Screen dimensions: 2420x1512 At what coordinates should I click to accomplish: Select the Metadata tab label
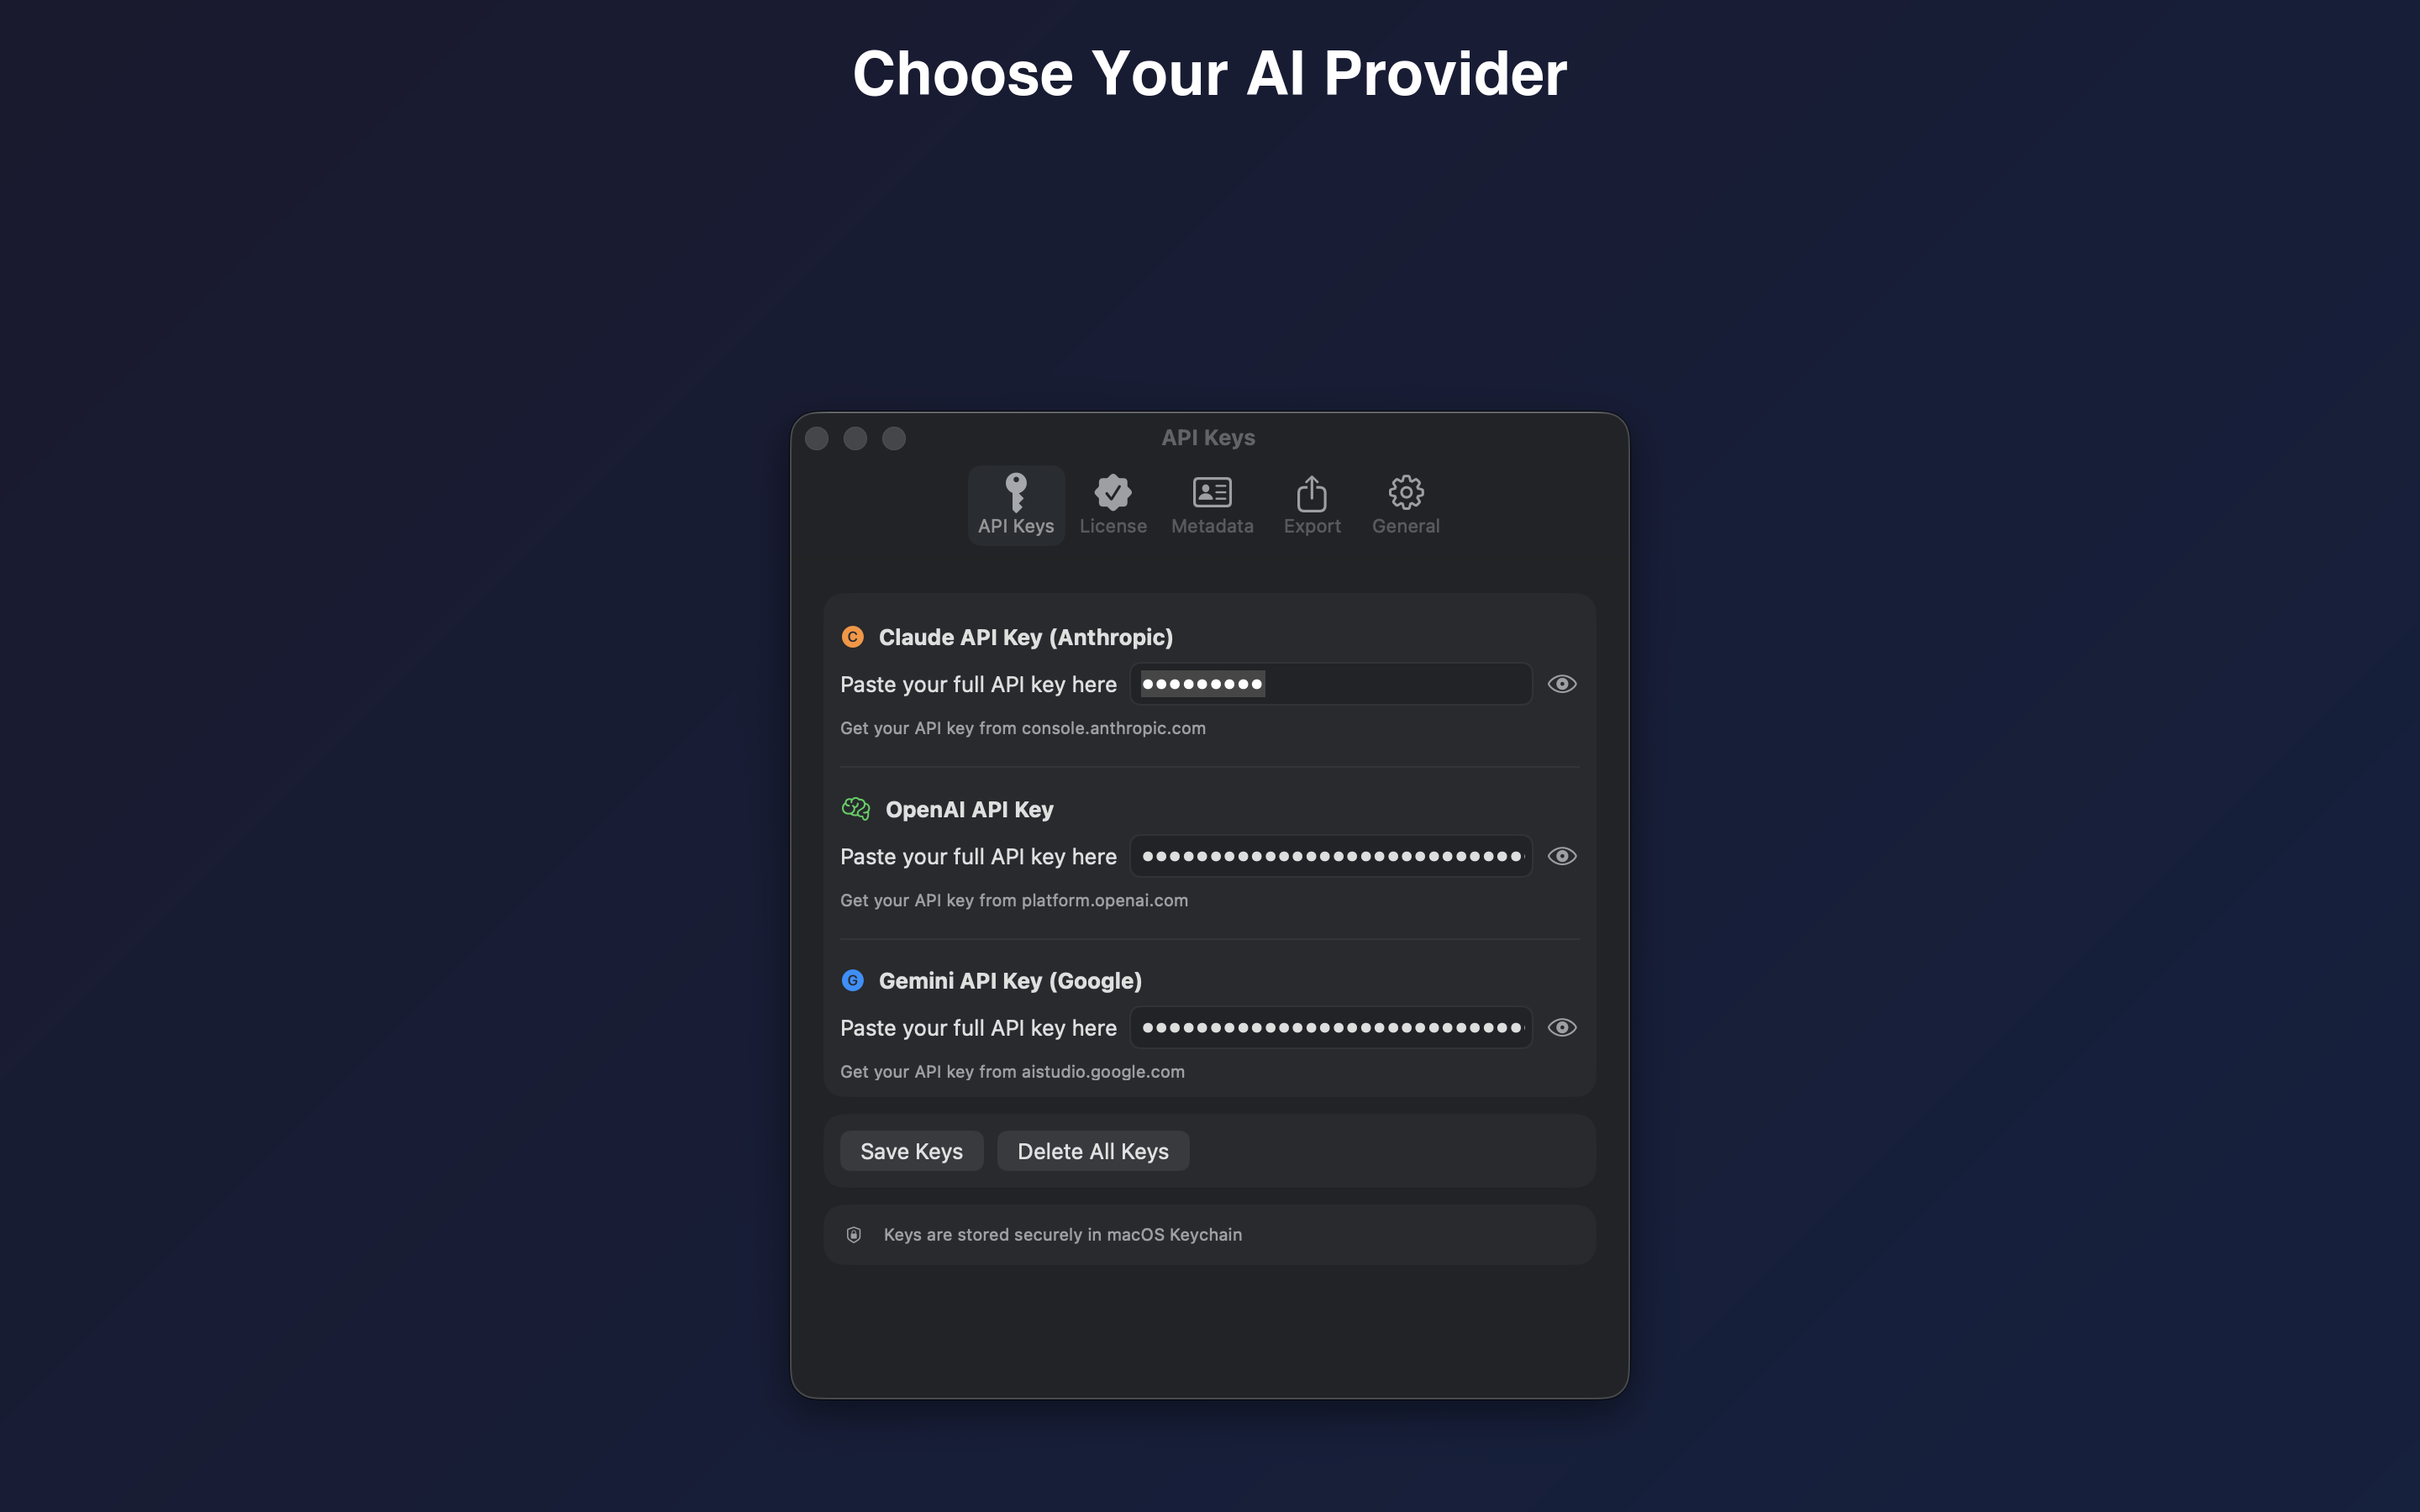[1212, 526]
